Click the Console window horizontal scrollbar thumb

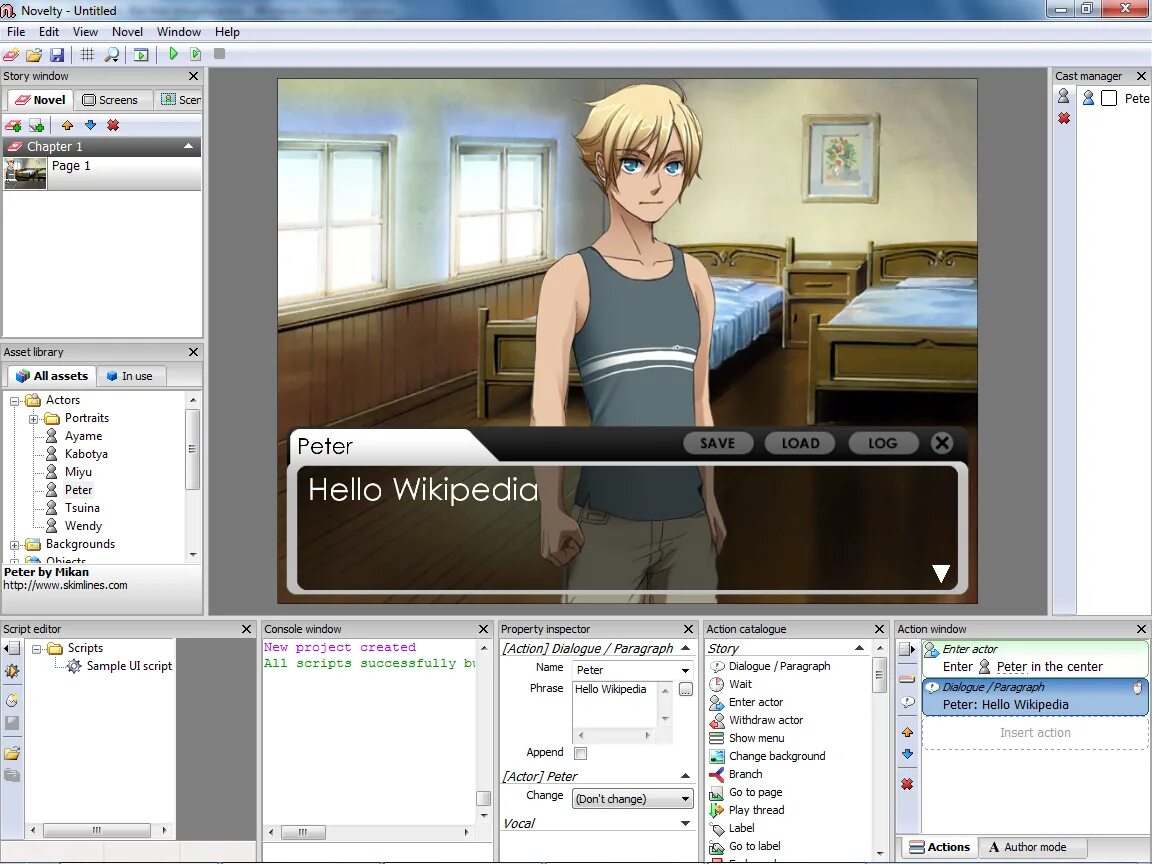point(302,832)
